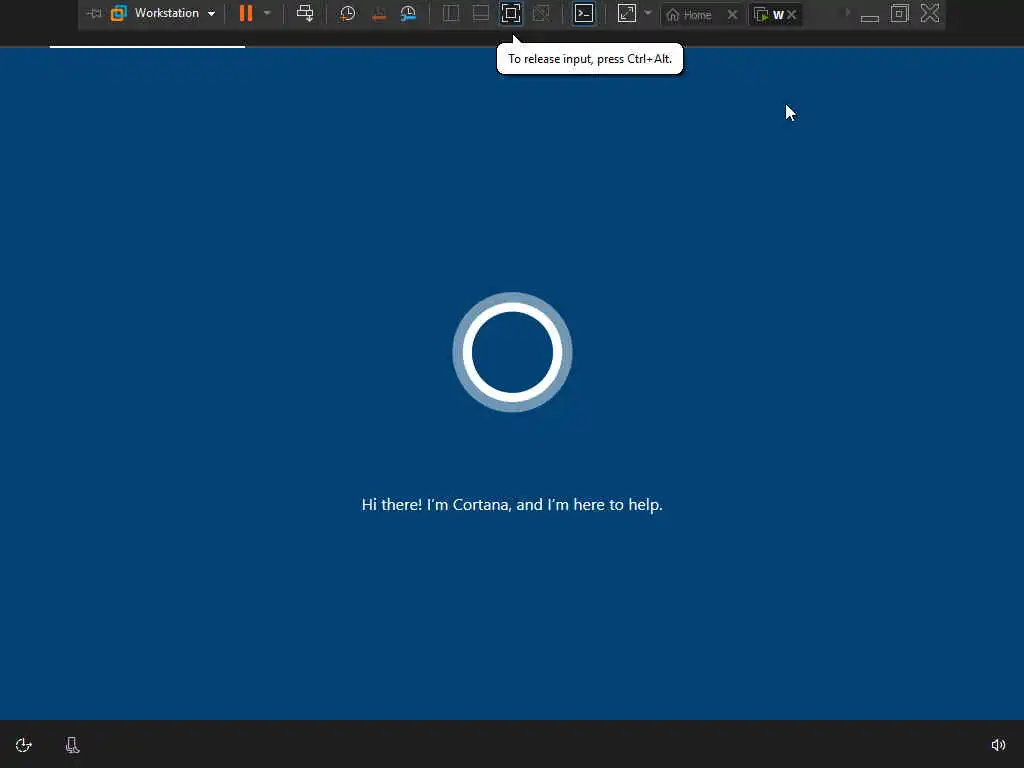Restore the VMware window size
The height and width of the screenshot is (768, 1024).
[x=899, y=13]
